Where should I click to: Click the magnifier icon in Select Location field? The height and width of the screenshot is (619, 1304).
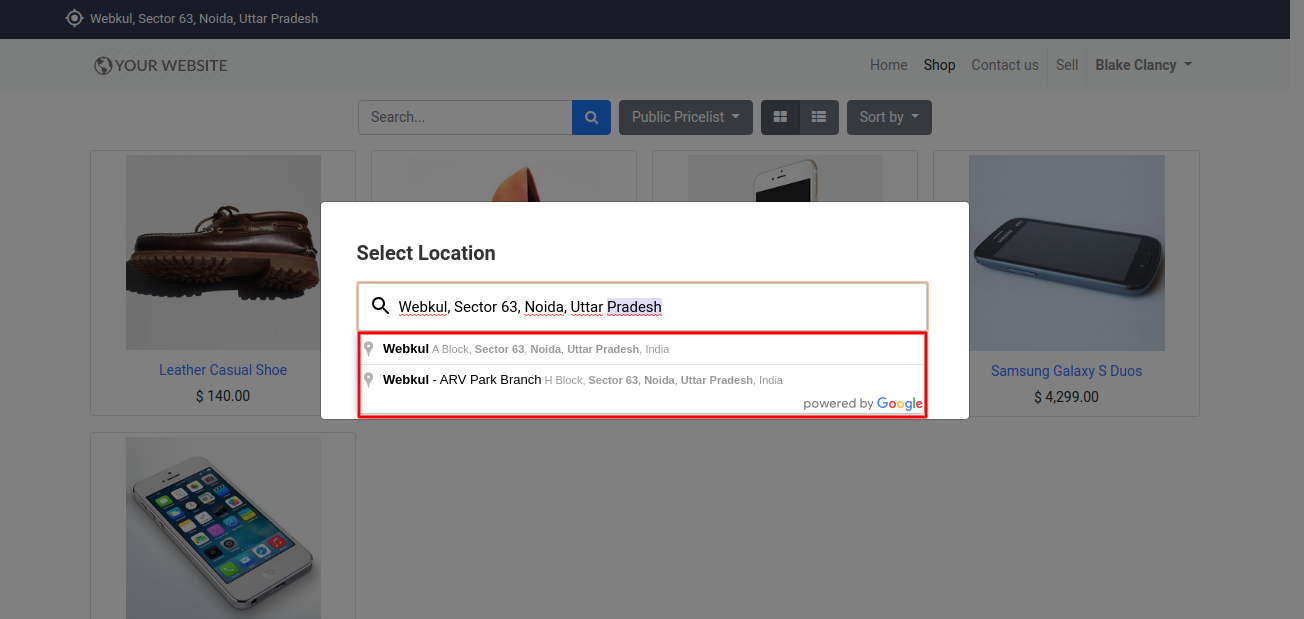point(380,306)
